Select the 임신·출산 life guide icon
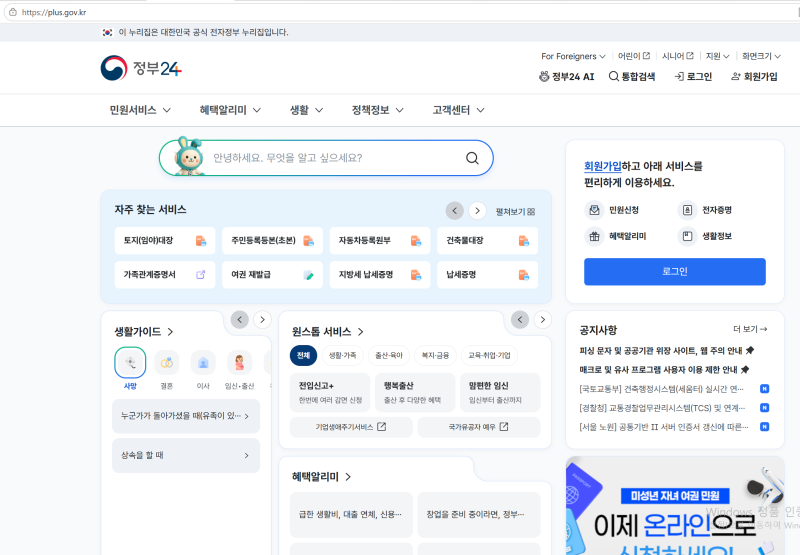 tap(239, 363)
